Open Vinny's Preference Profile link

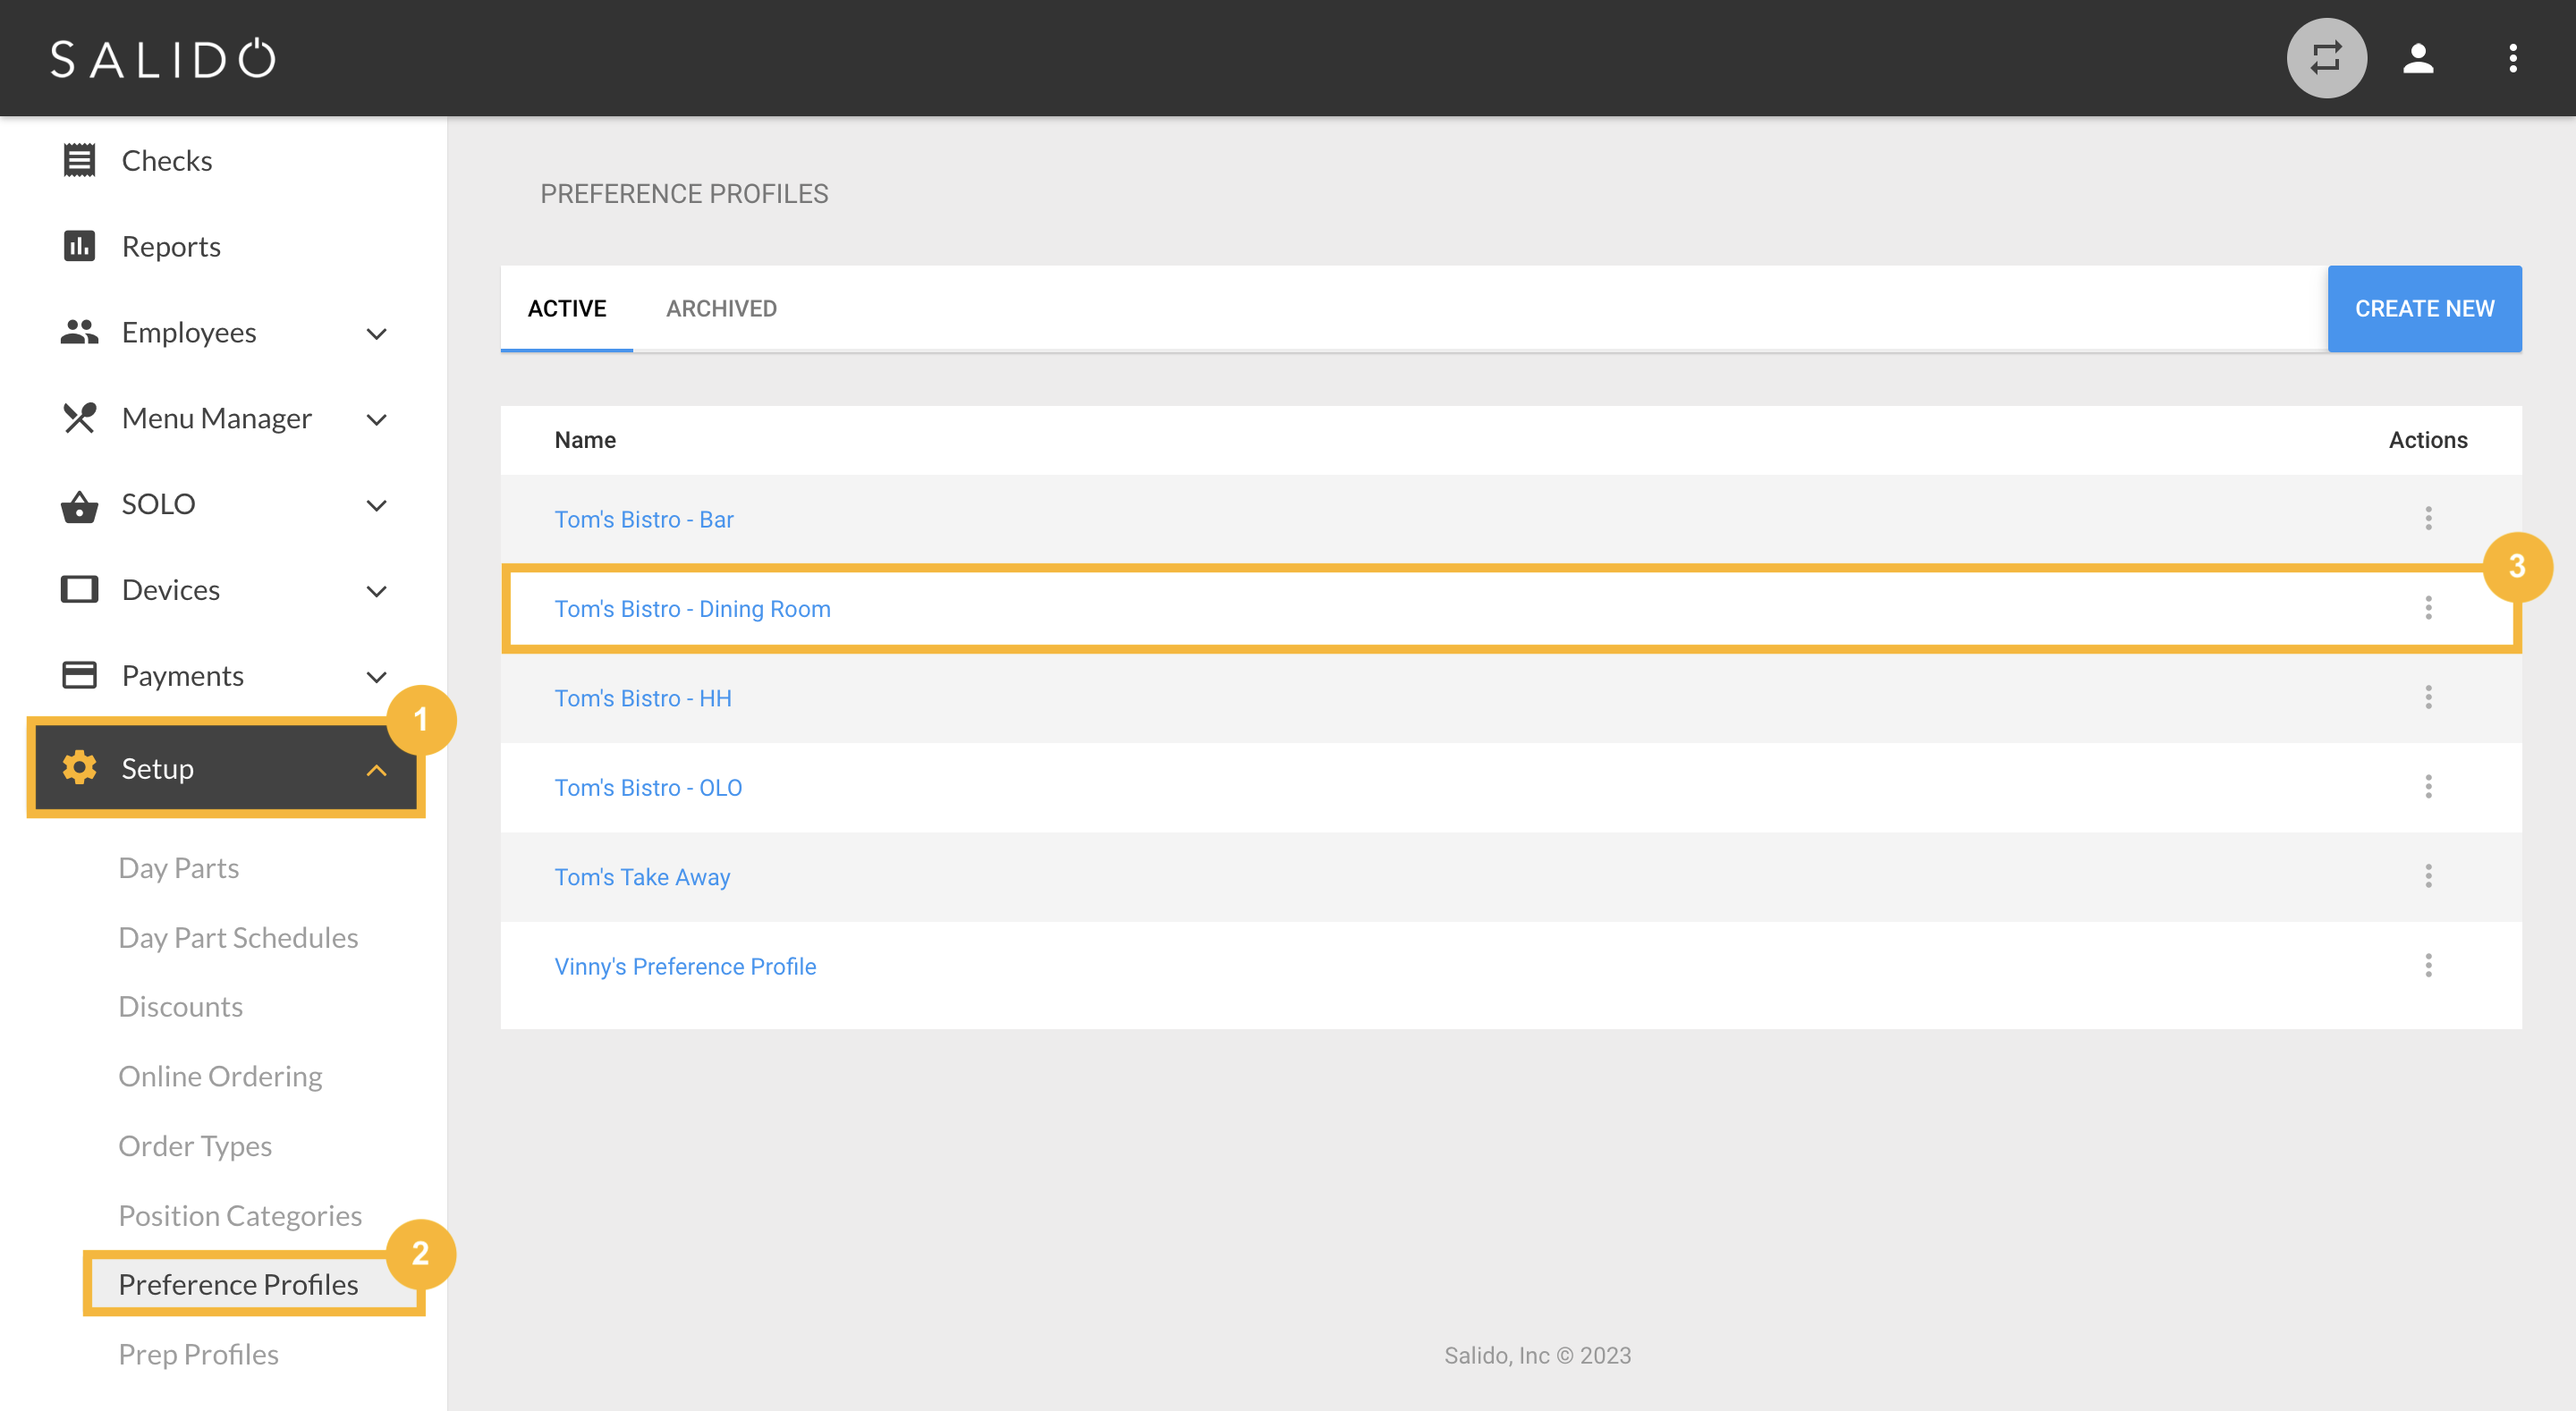[685, 967]
